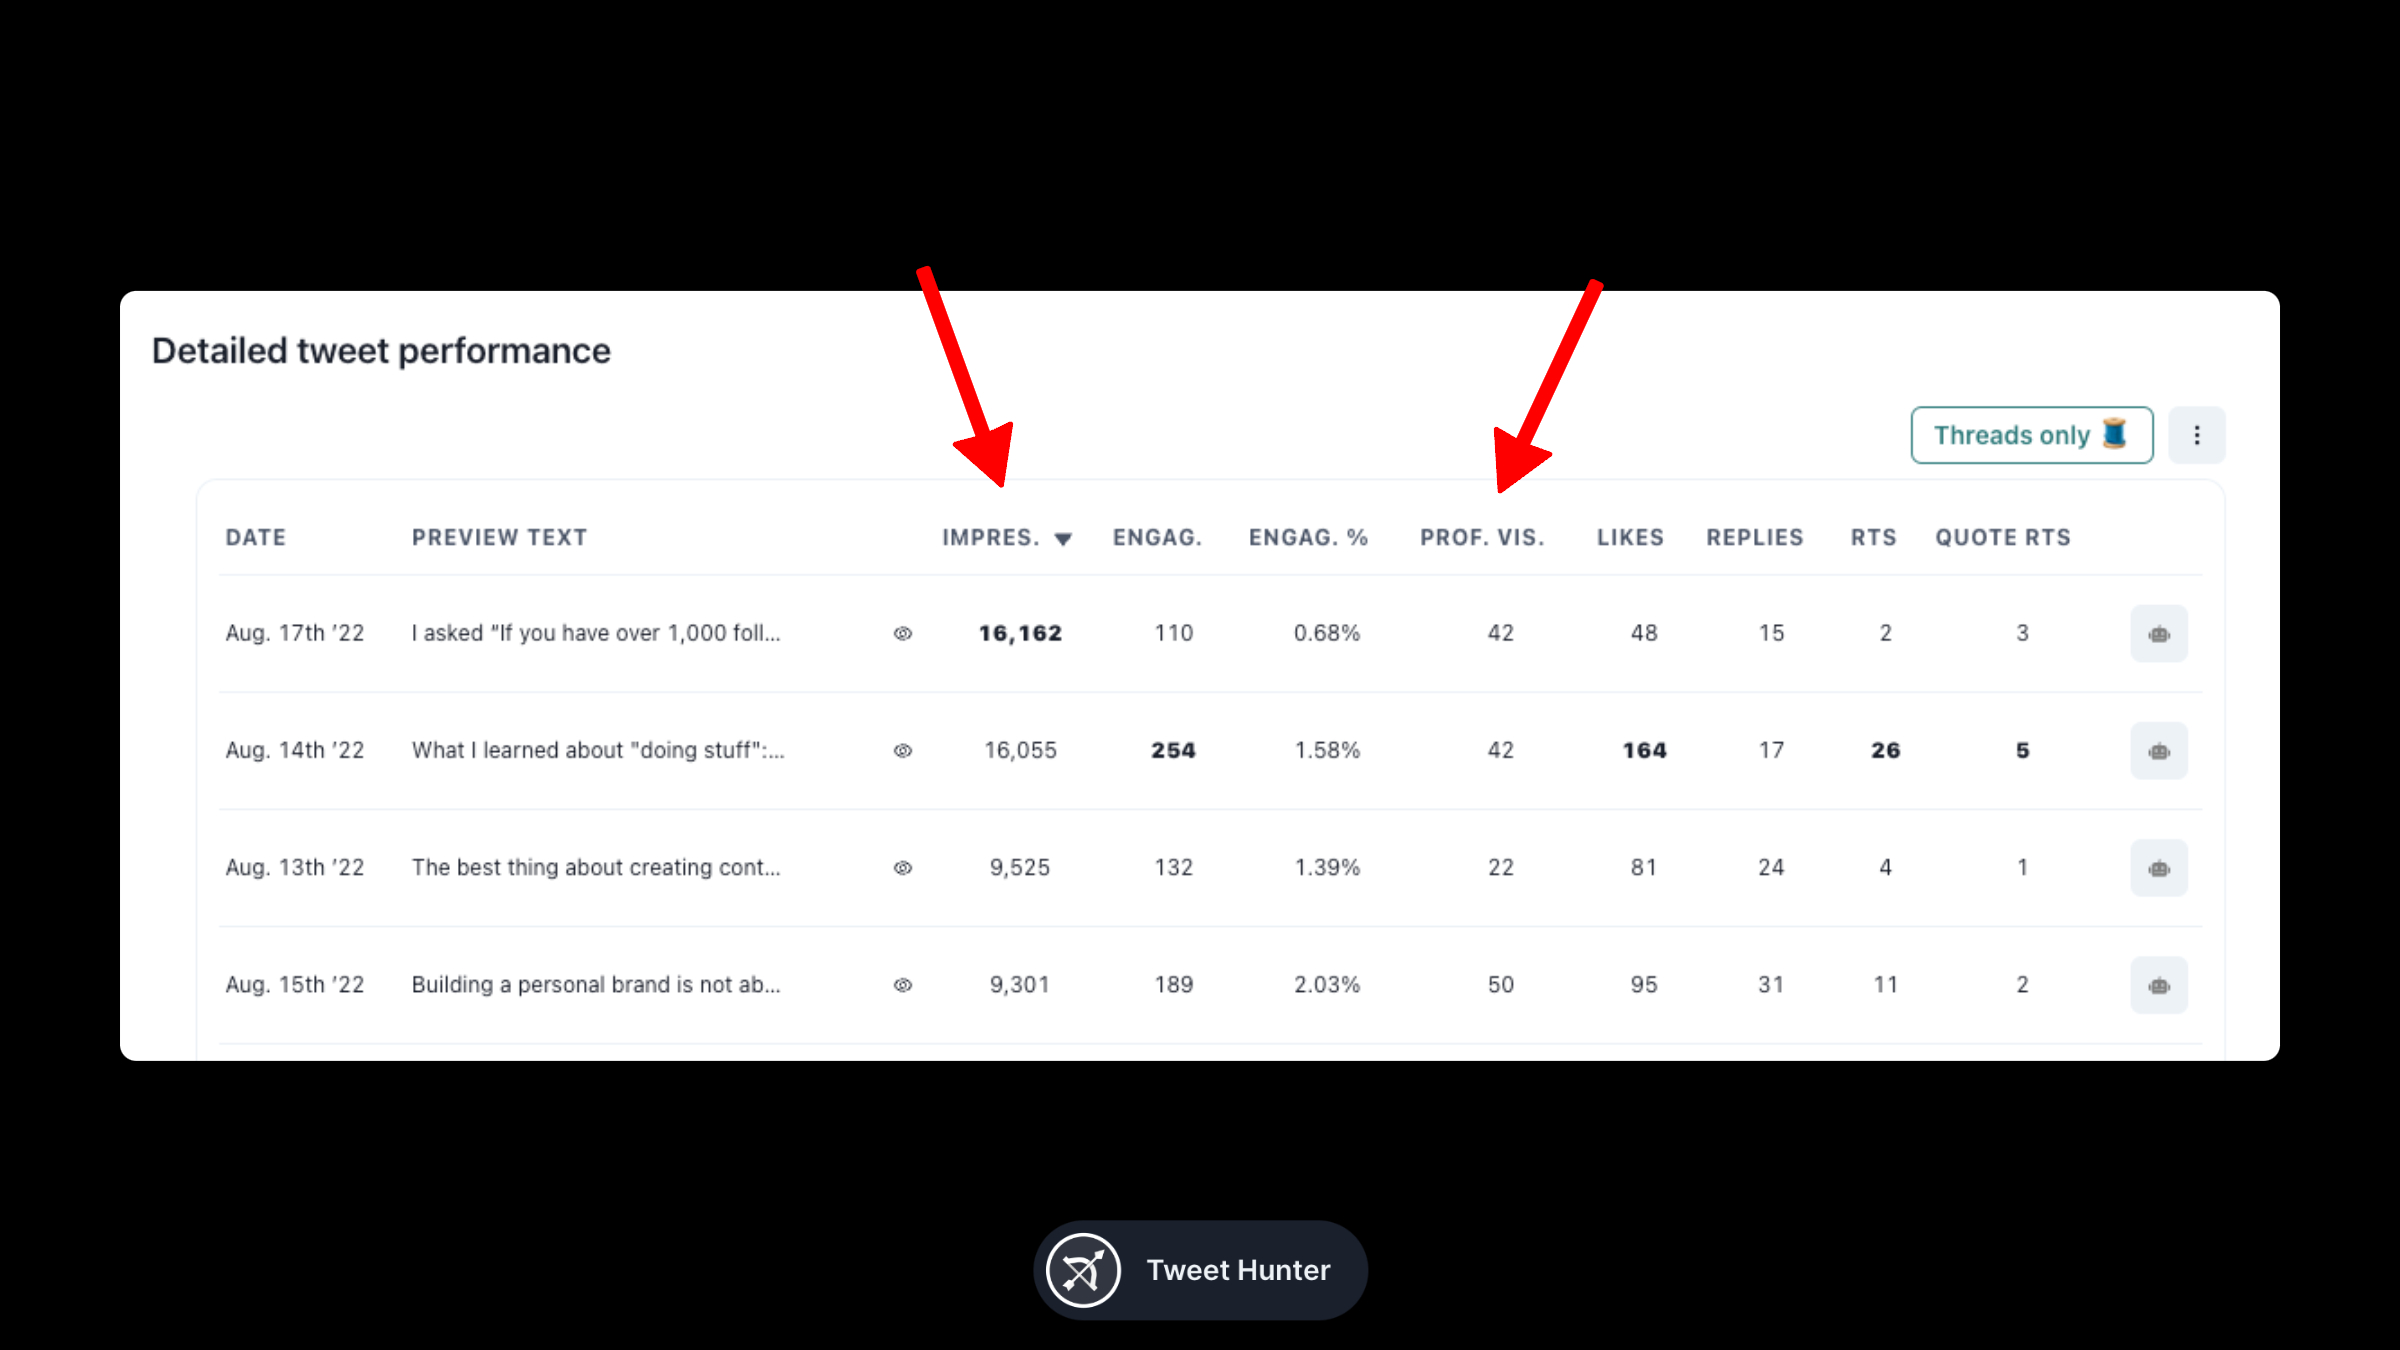Click the robot icon for Aug. 17th tweet
Viewport: 2400px width, 1350px height.
[2159, 634]
